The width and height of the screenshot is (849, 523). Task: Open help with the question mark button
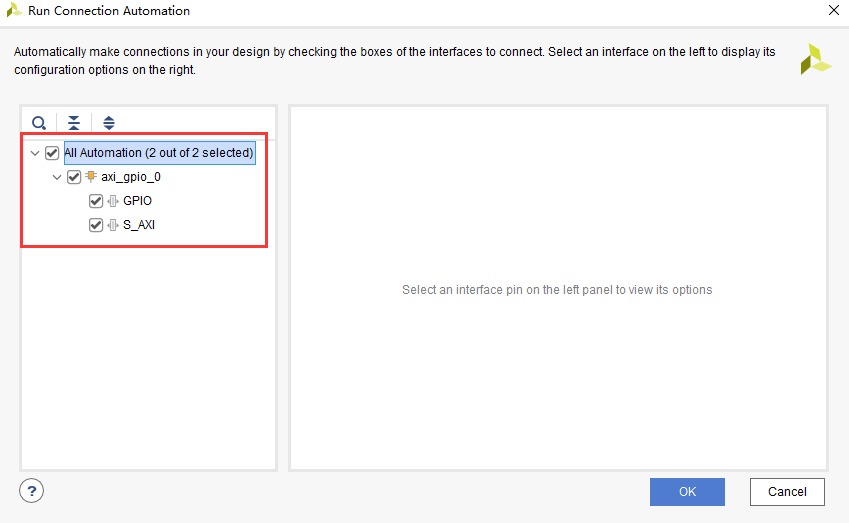point(32,491)
